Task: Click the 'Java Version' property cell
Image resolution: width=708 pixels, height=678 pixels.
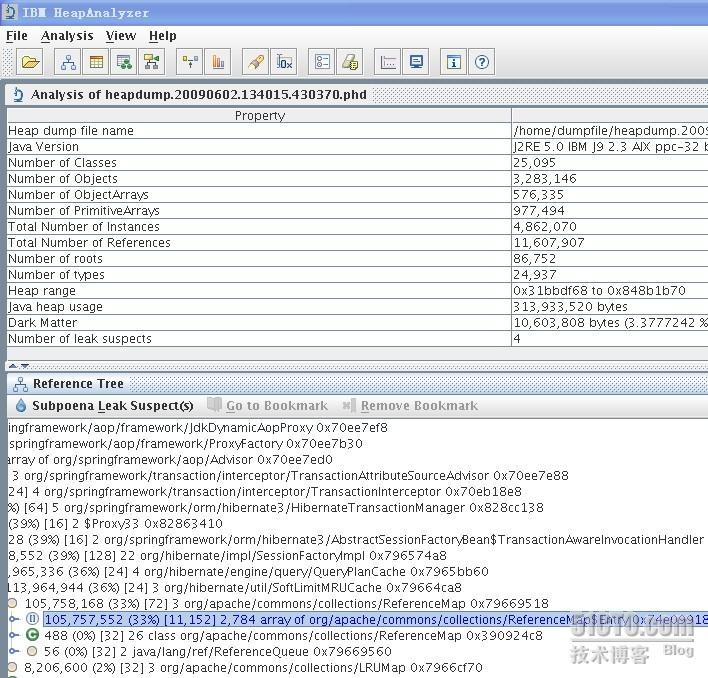Action: coord(259,147)
